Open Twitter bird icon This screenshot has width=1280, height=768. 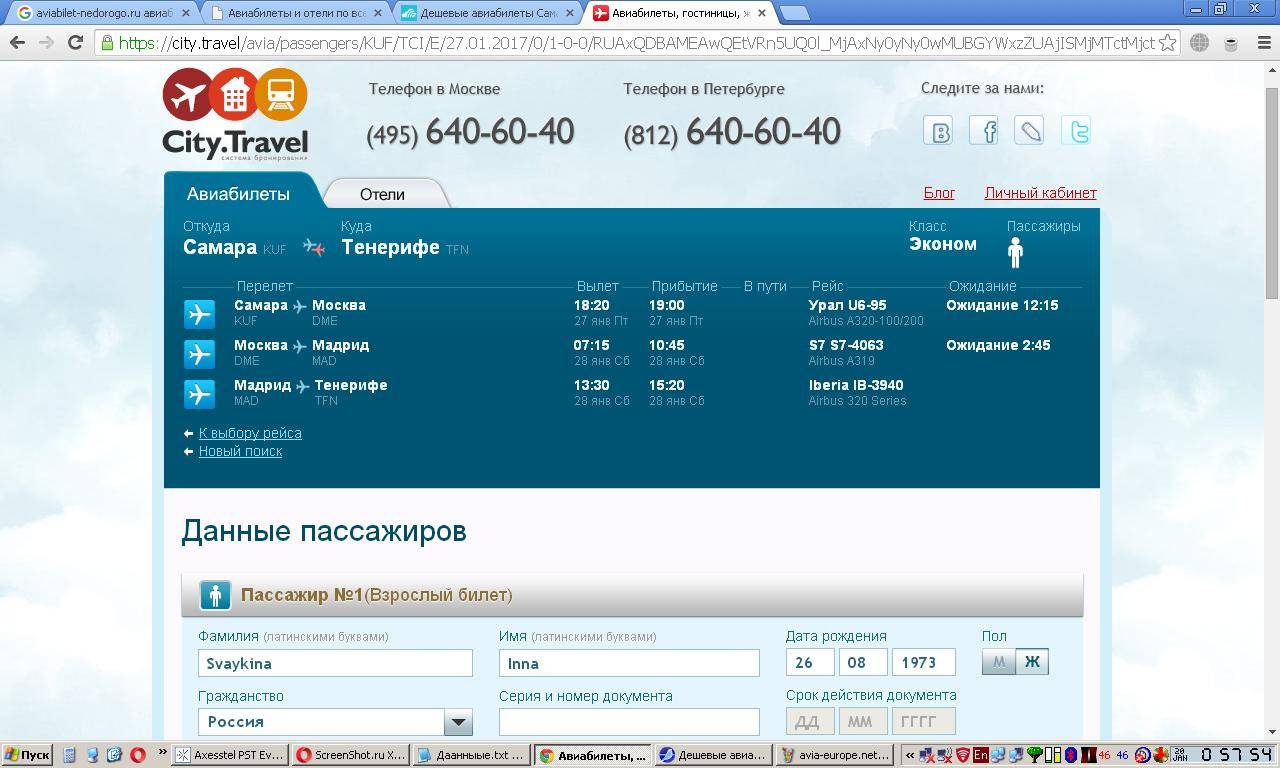1076,131
